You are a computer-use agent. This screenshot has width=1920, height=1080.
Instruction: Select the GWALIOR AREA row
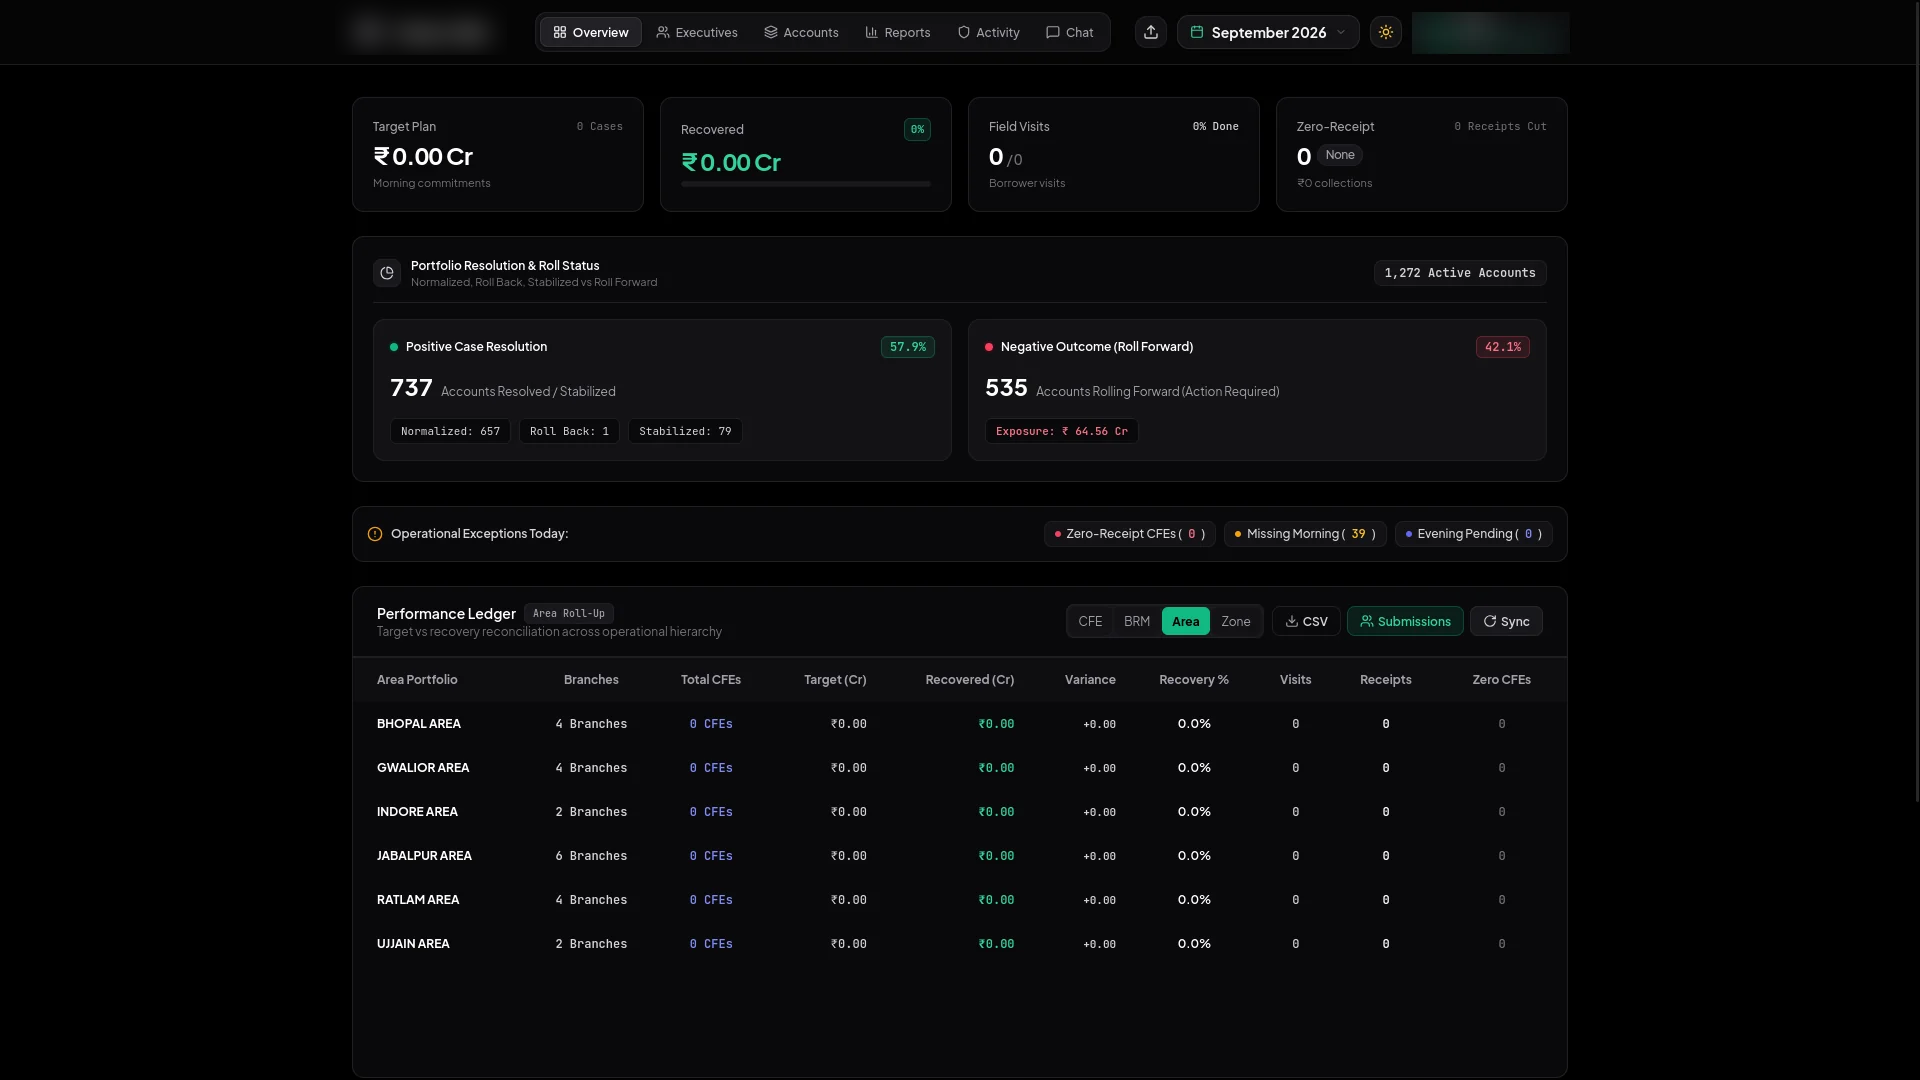click(960, 768)
